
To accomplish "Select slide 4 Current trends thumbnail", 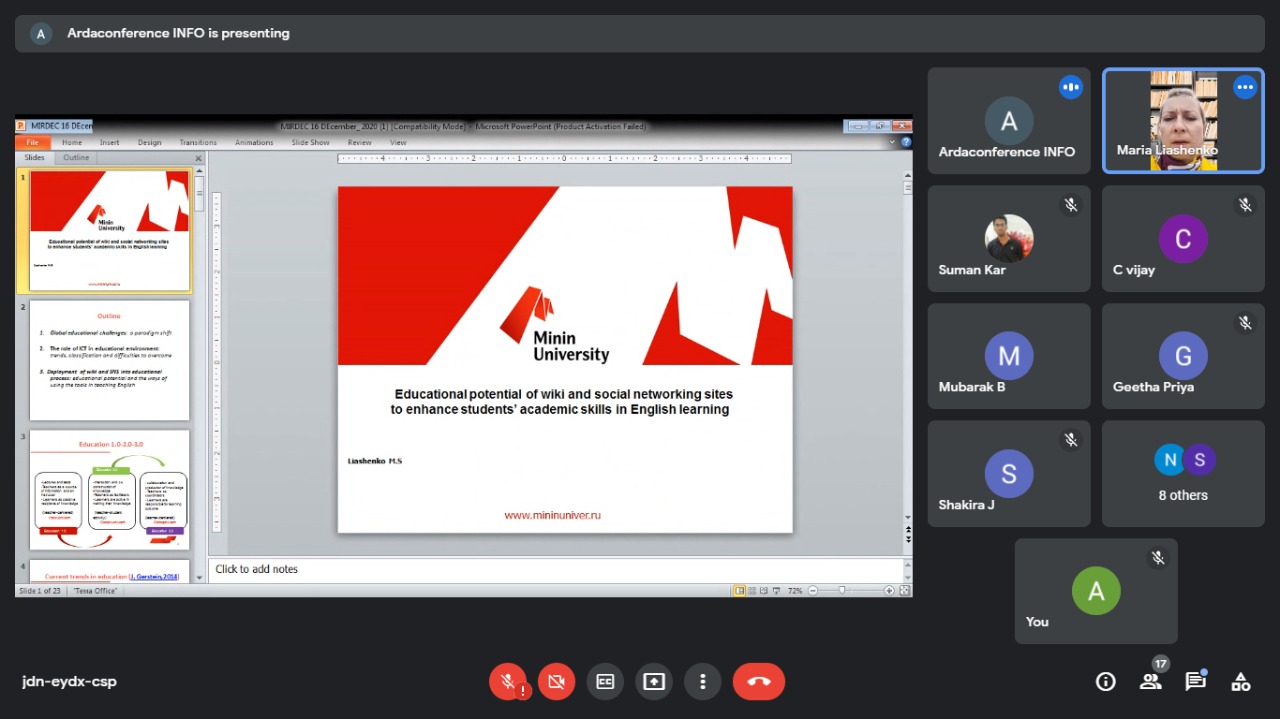I will click(x=109, y=571).
